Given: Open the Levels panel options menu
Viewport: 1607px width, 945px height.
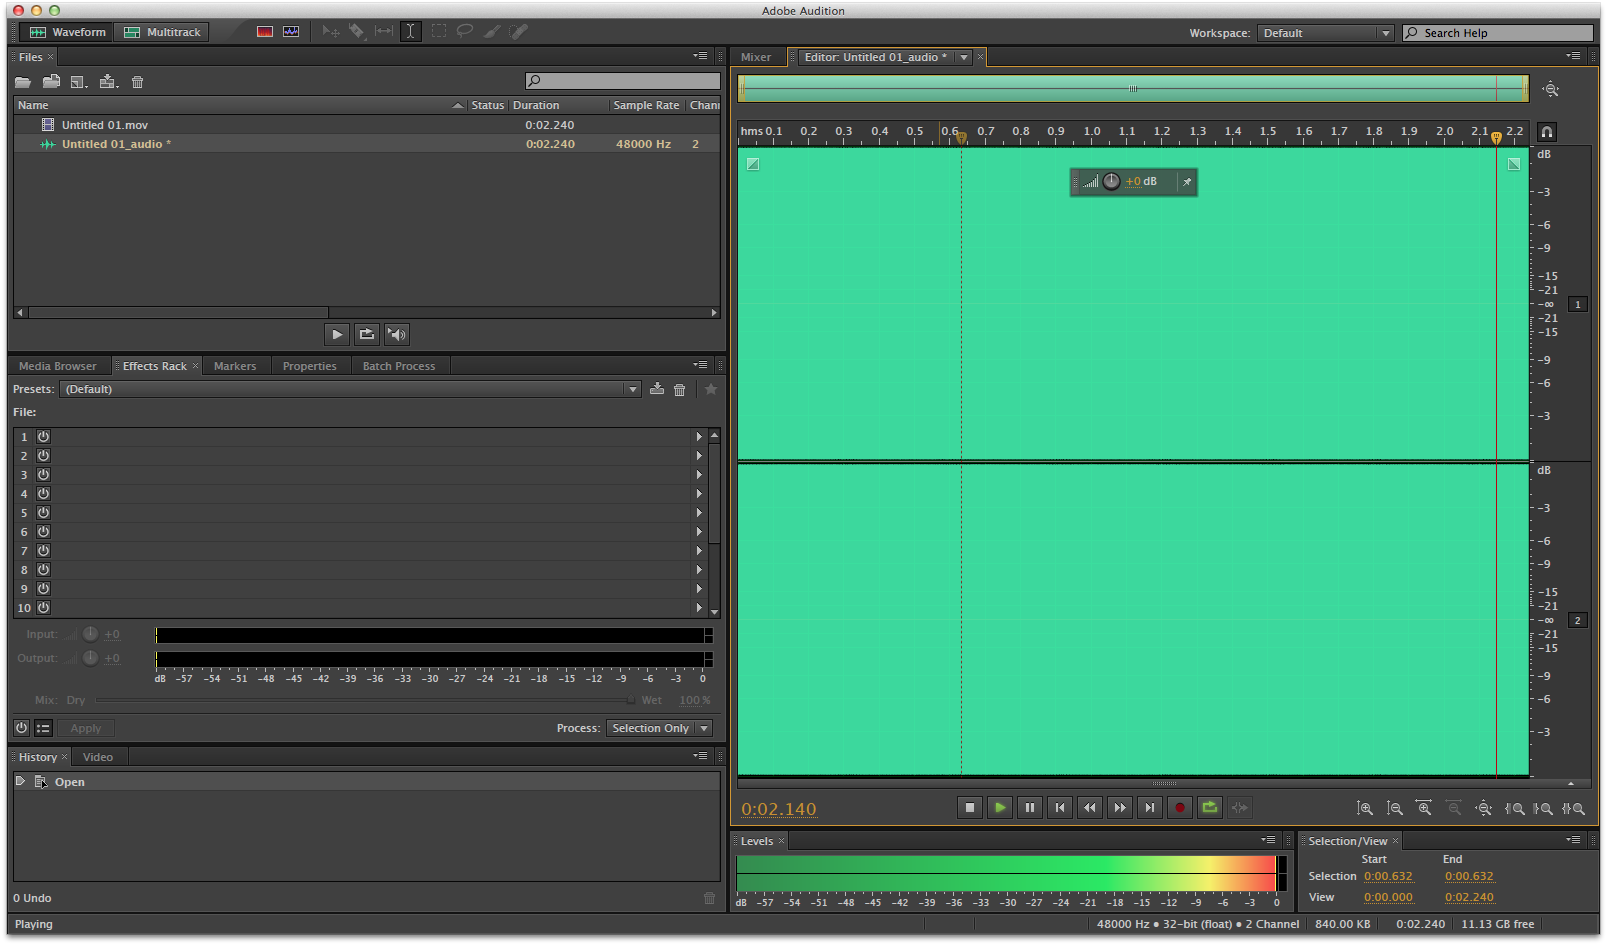Looking at the screenshot, I should click(1268, 840).
